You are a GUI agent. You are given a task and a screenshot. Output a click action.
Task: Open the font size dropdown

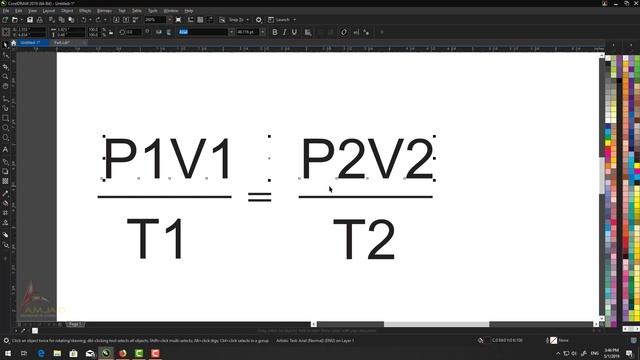click(x=262, y=32)
